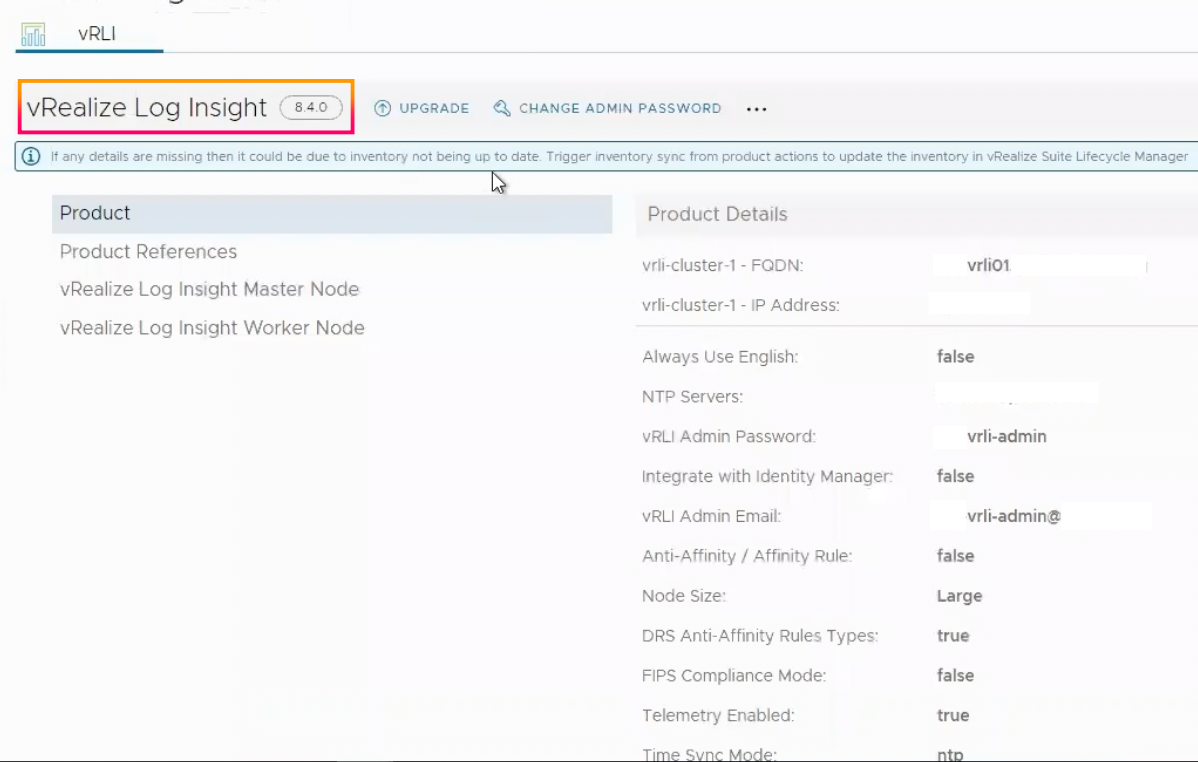Click the Node Size Large value

pos(959,596)
